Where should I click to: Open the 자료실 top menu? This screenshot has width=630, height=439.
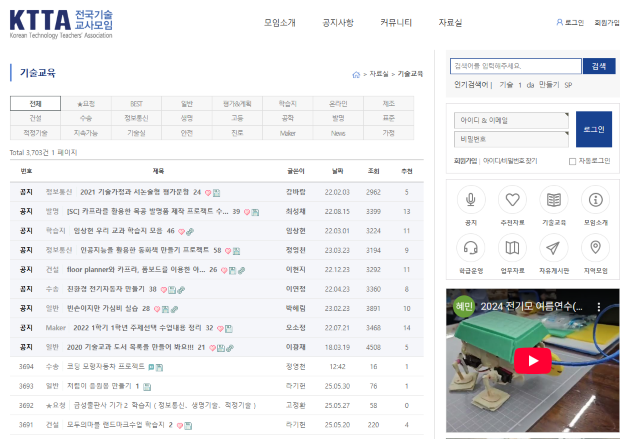click(449, 21)
